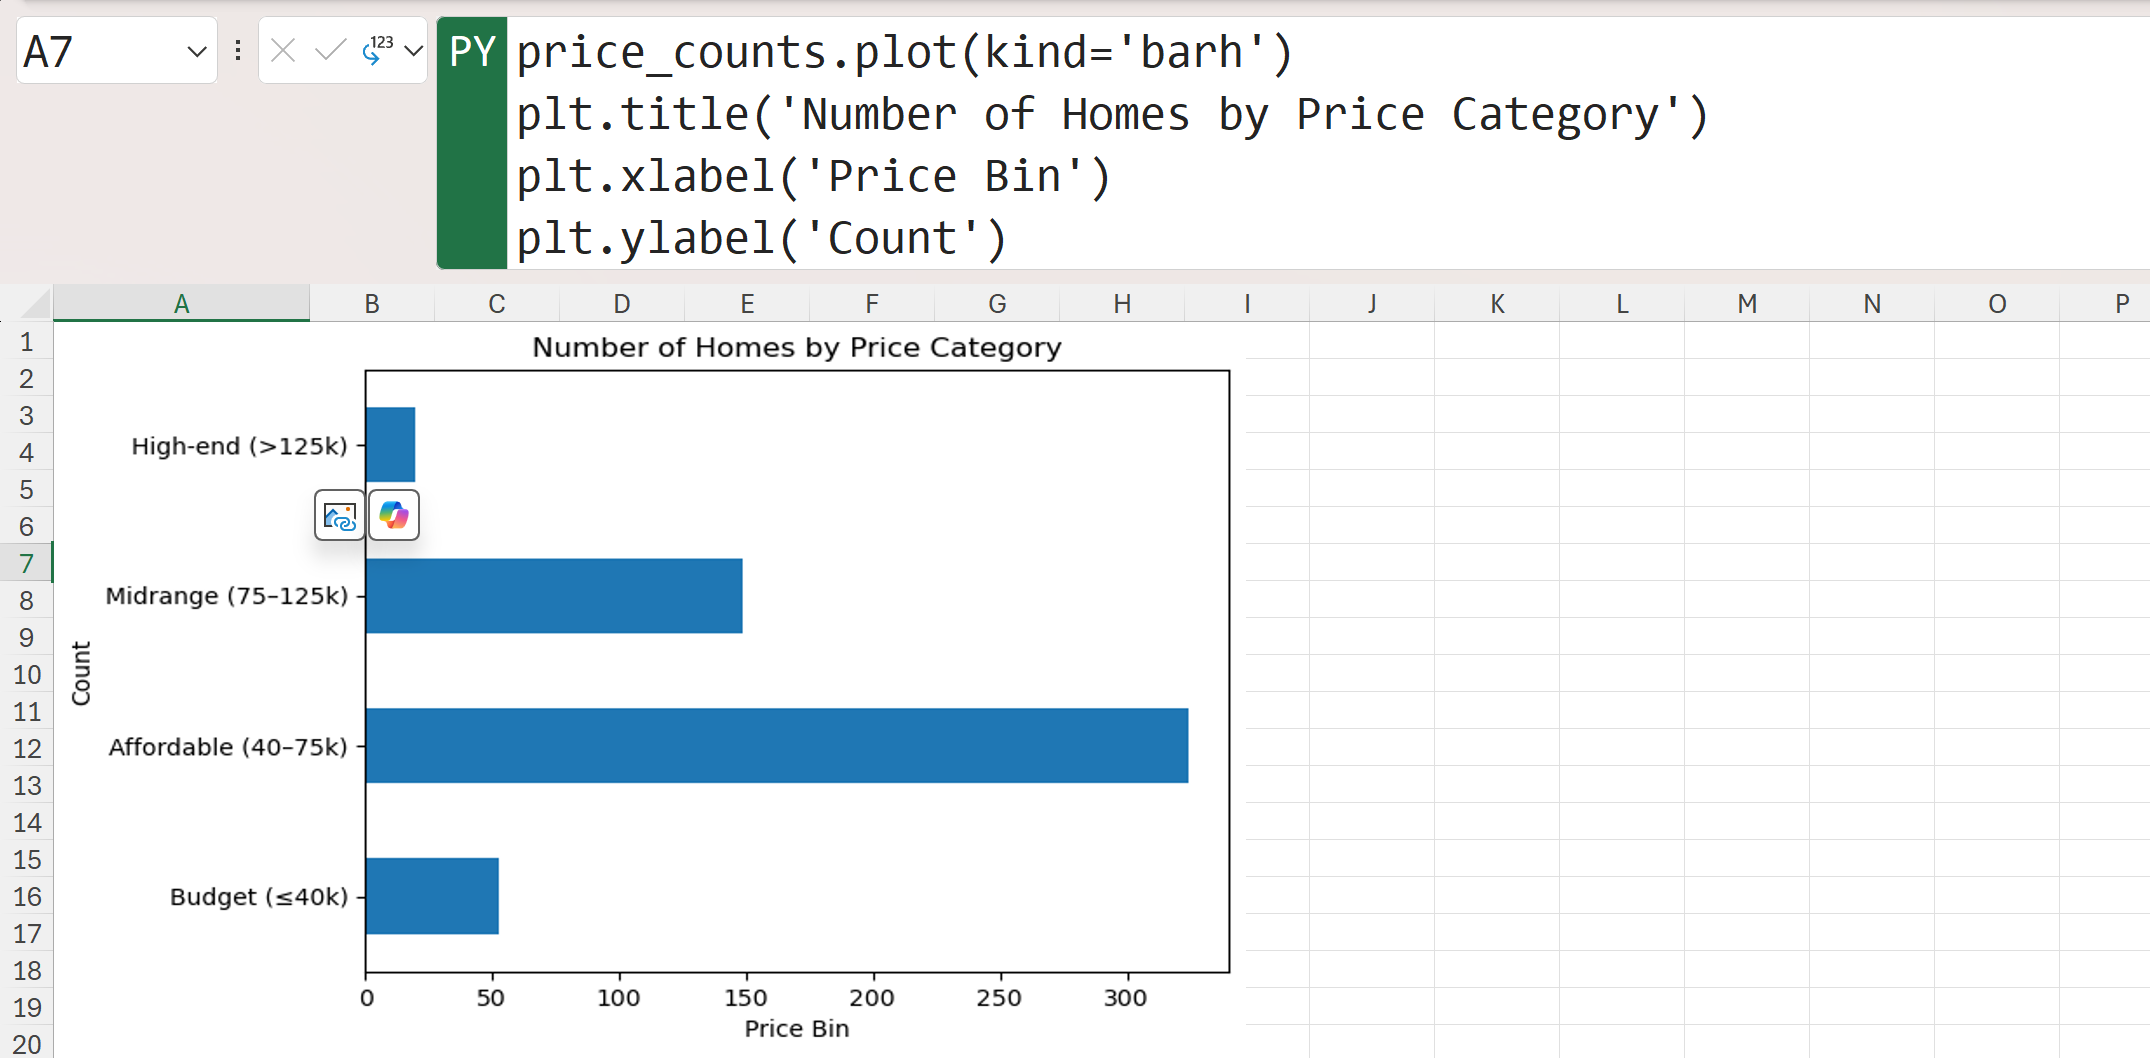This screenshot has height=1058, width=2150.
Task: Click the green PY badge
Action: click(x=472, y=52)
